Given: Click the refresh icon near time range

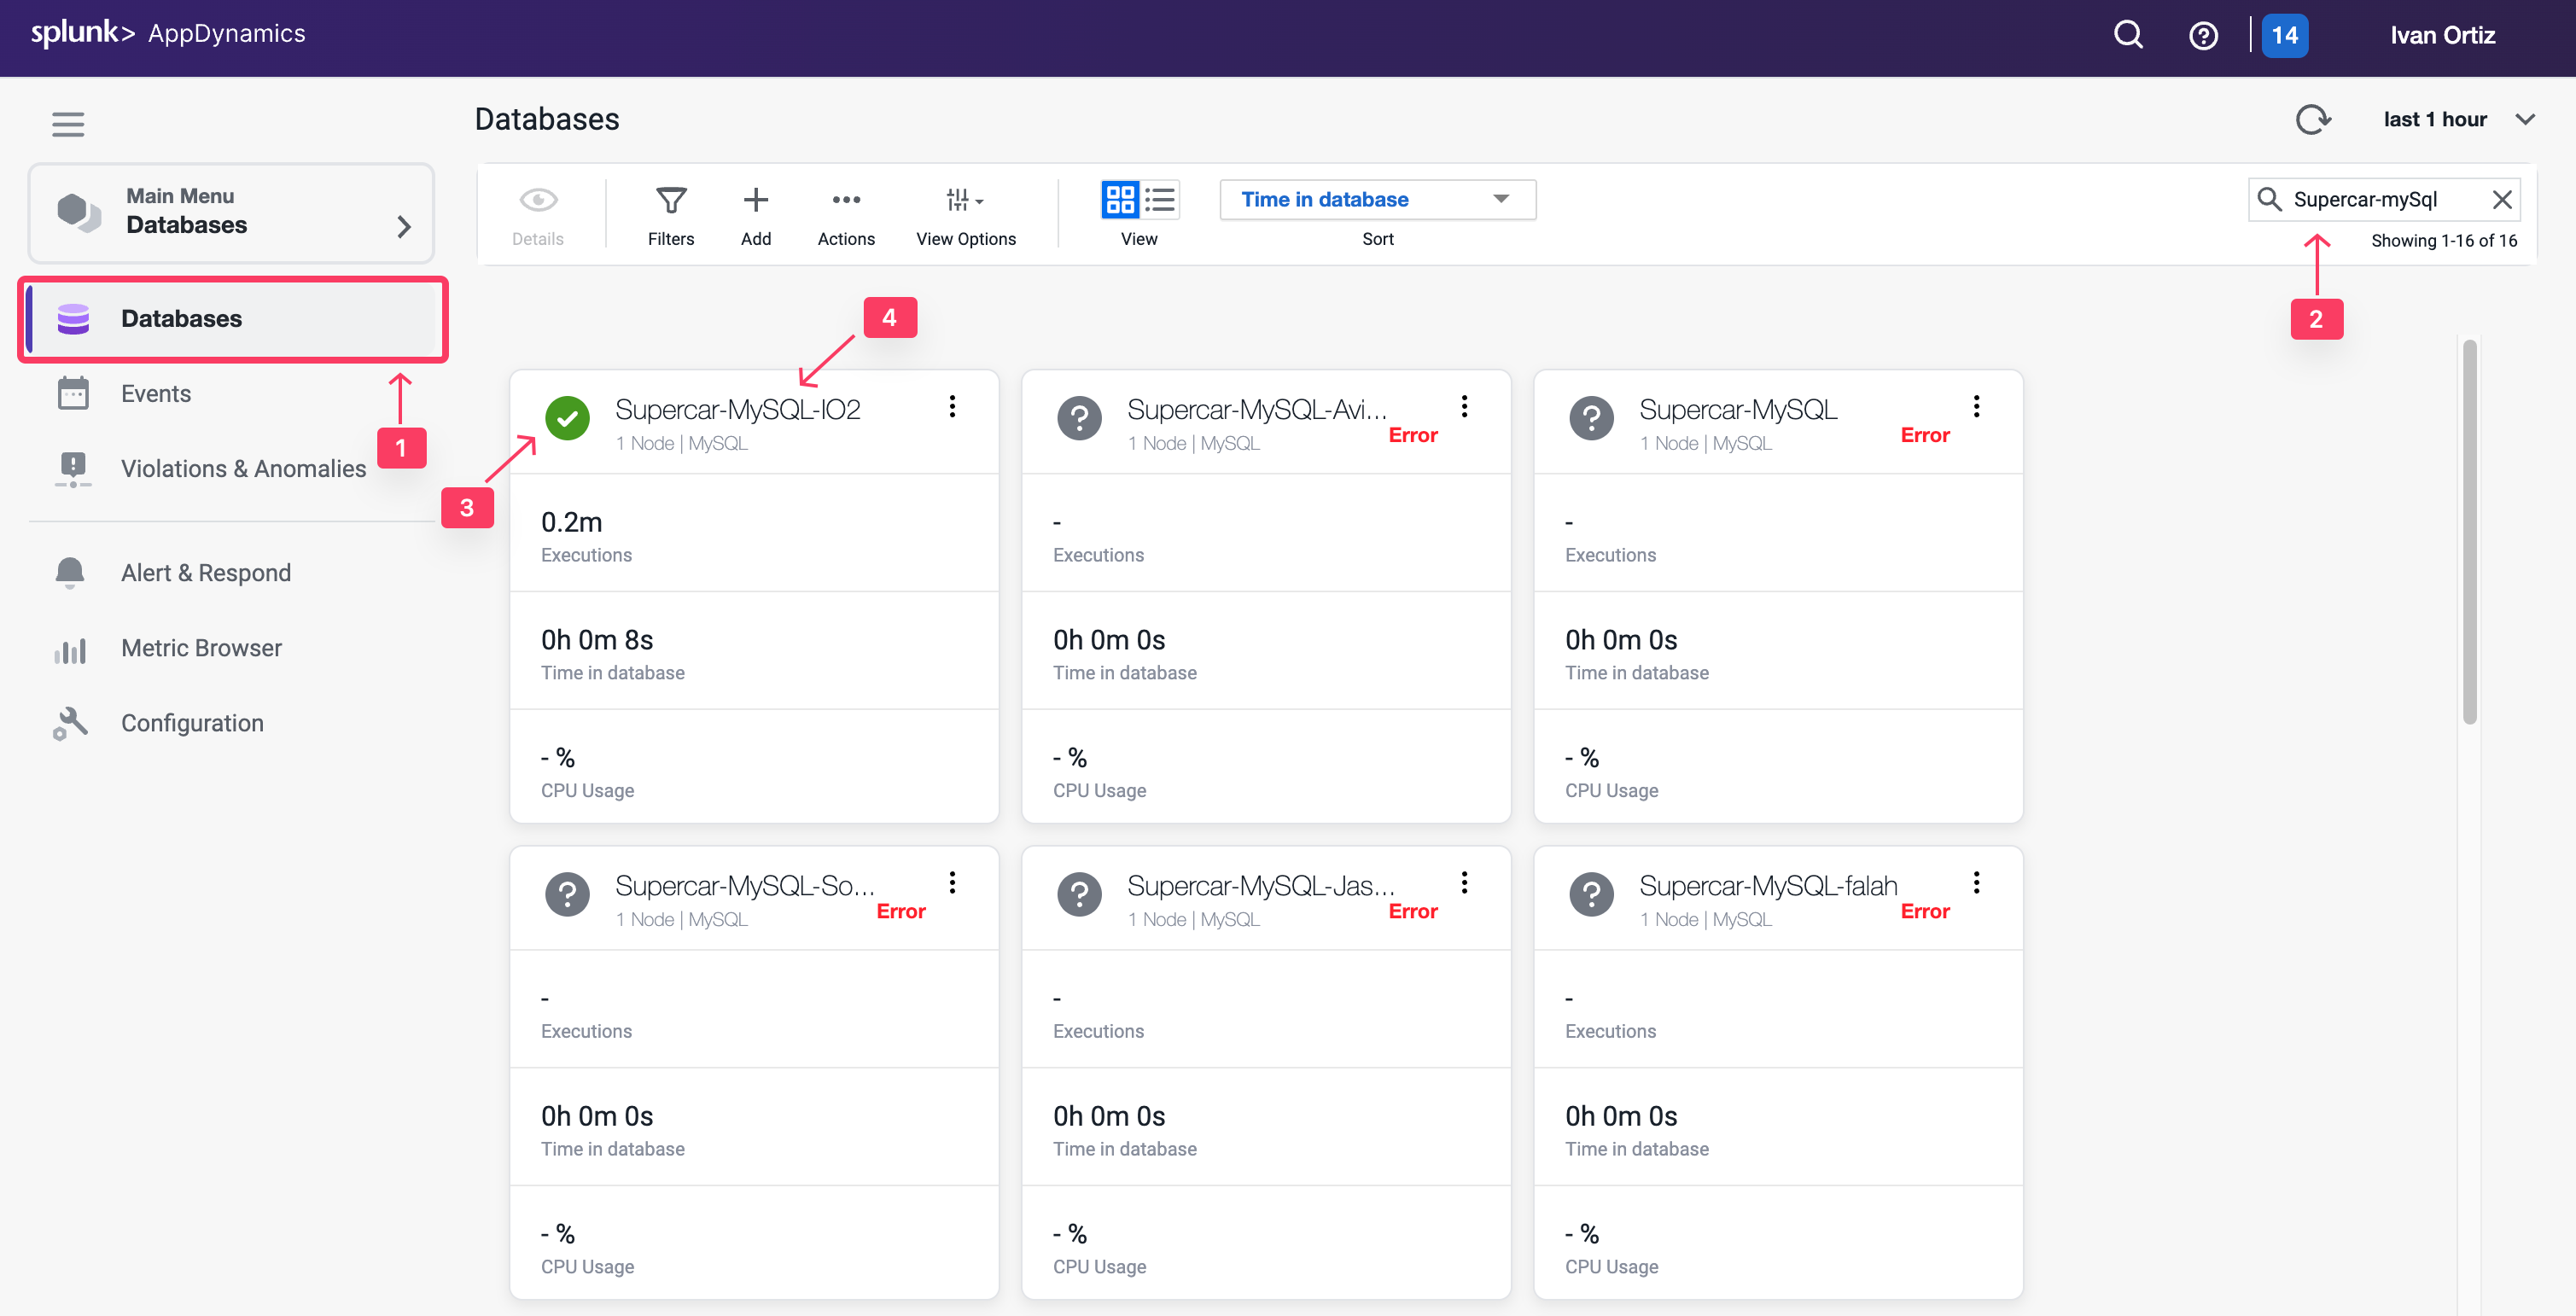Looking at the screenshot, I should 2312,120.
